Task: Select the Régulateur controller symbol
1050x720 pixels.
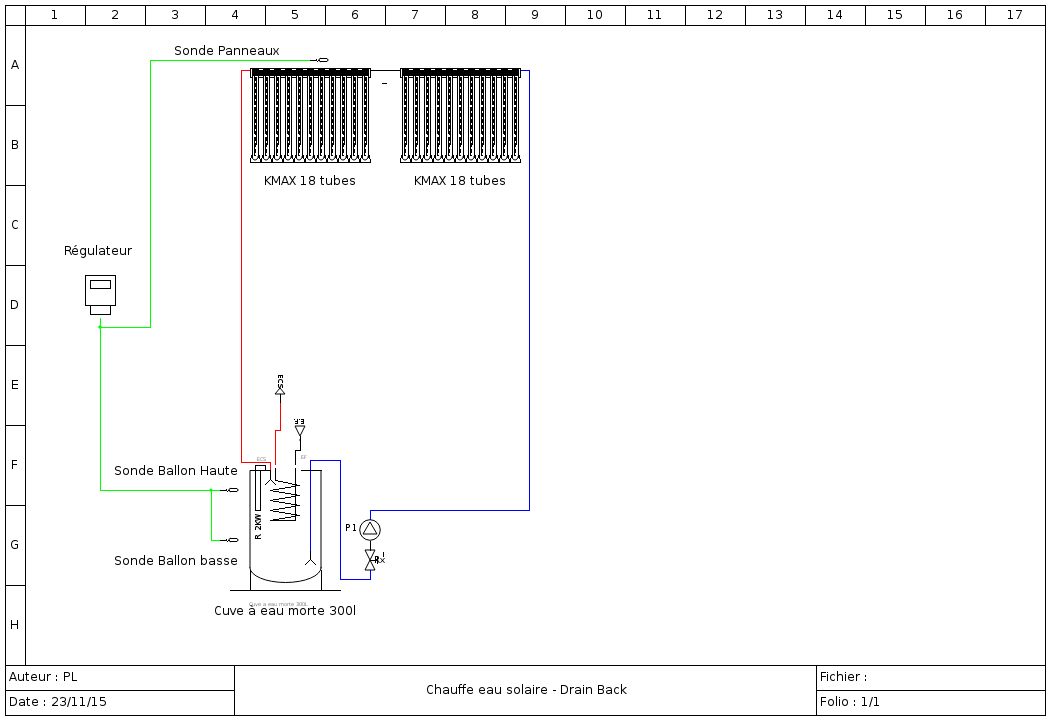Action: 100,295
